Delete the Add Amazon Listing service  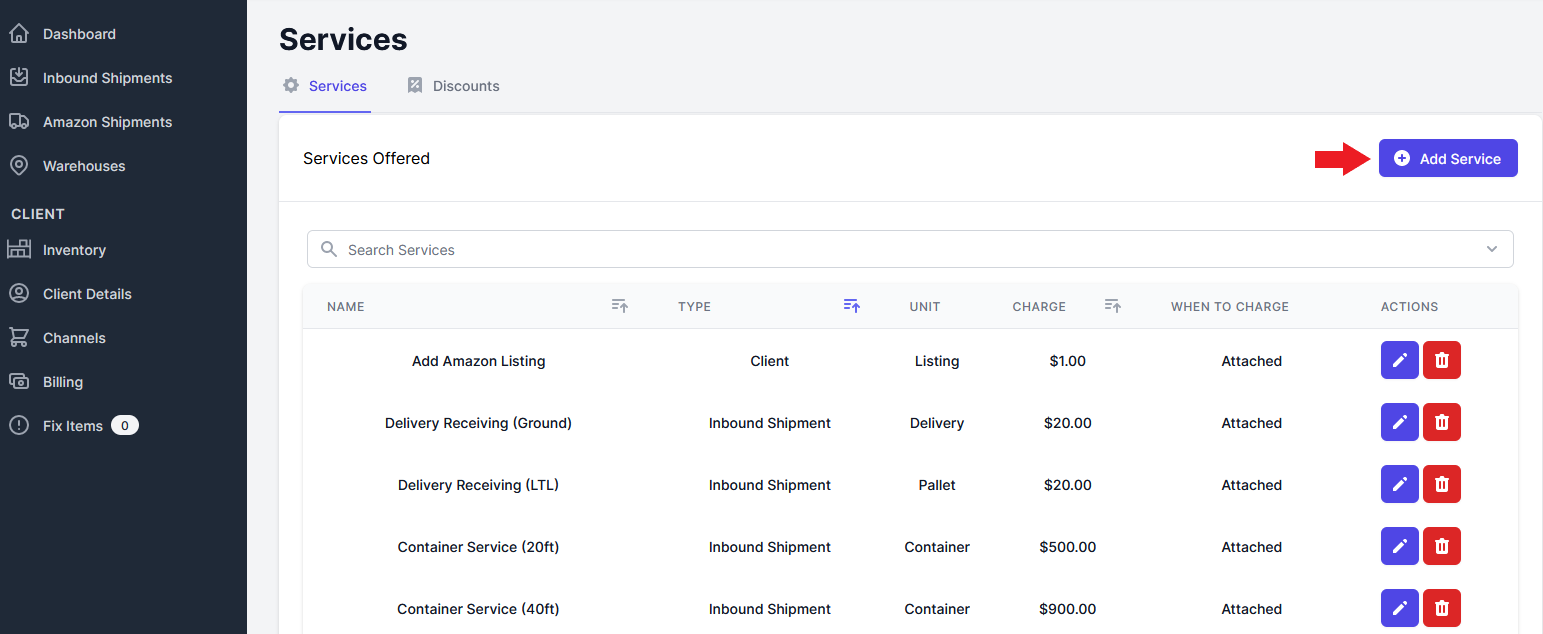tap(1441, 360)
